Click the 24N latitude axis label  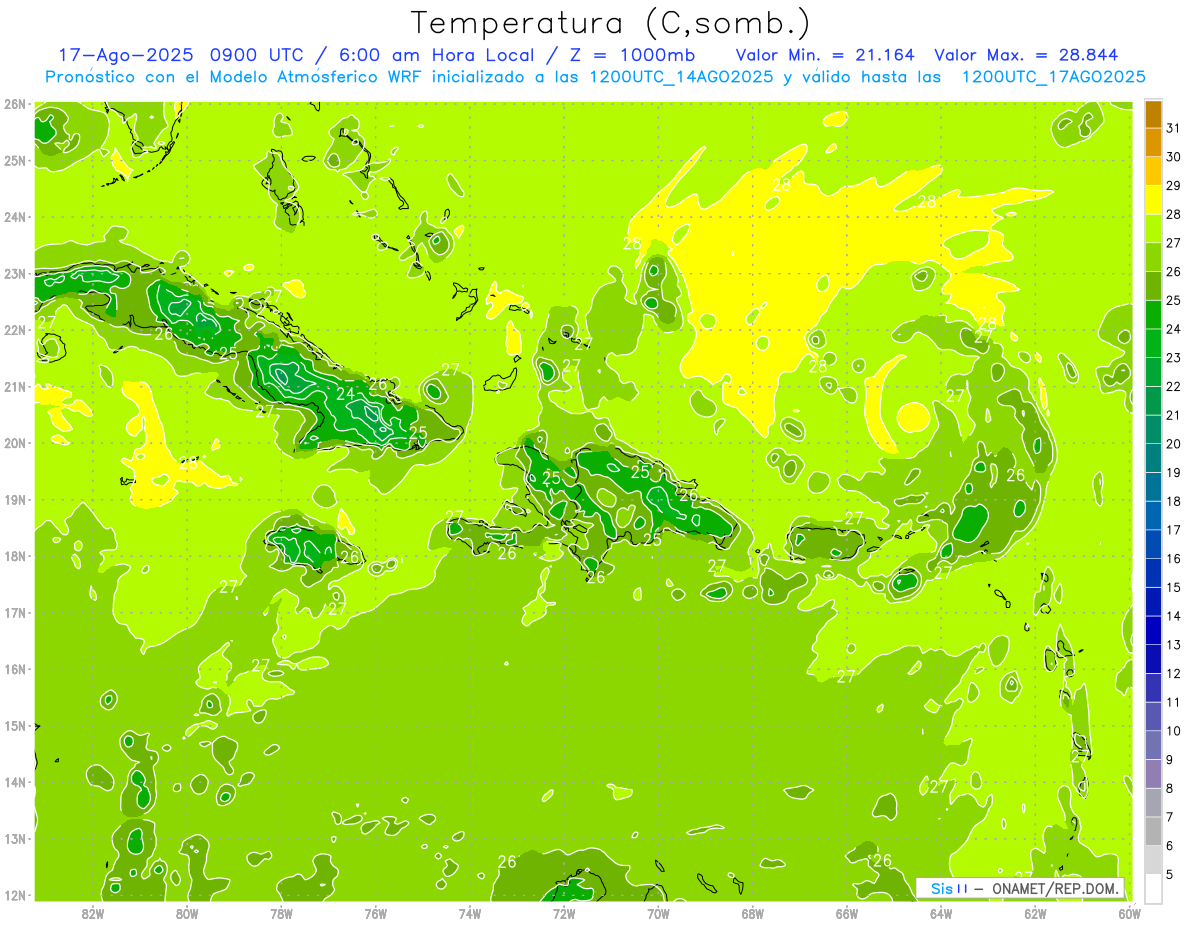14,217
